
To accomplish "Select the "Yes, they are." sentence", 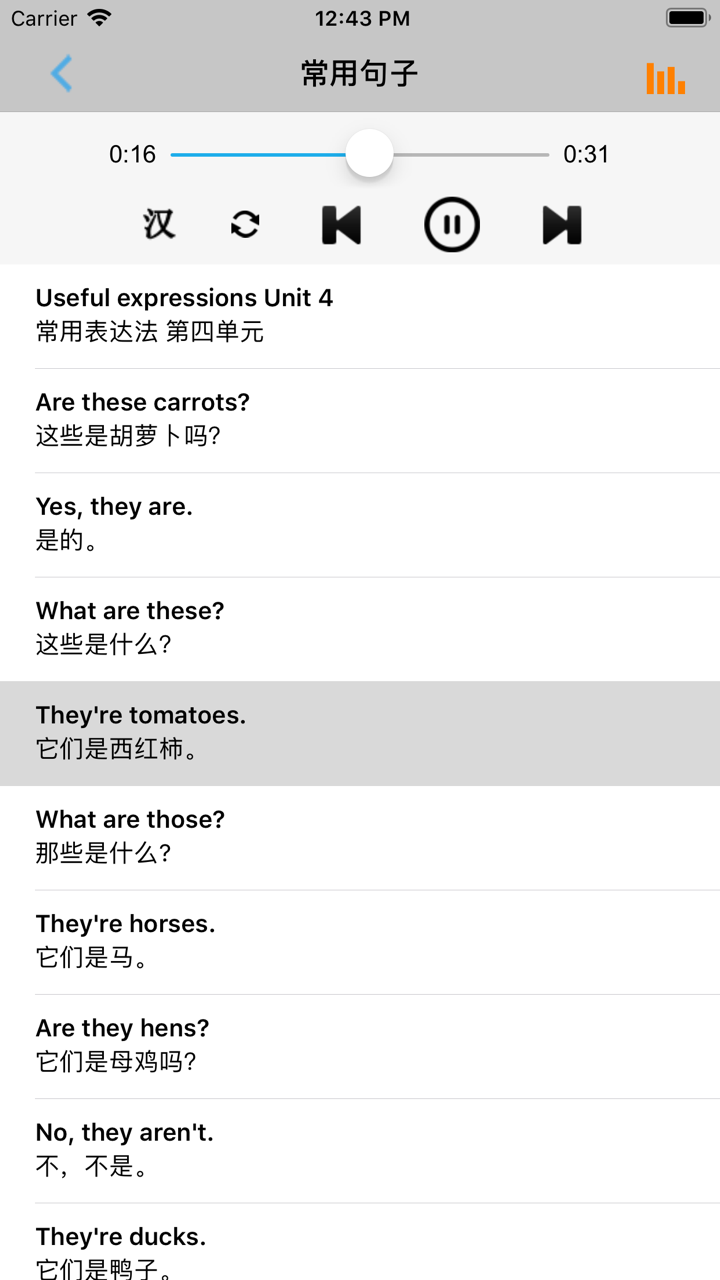I will [x=360, y=523].
